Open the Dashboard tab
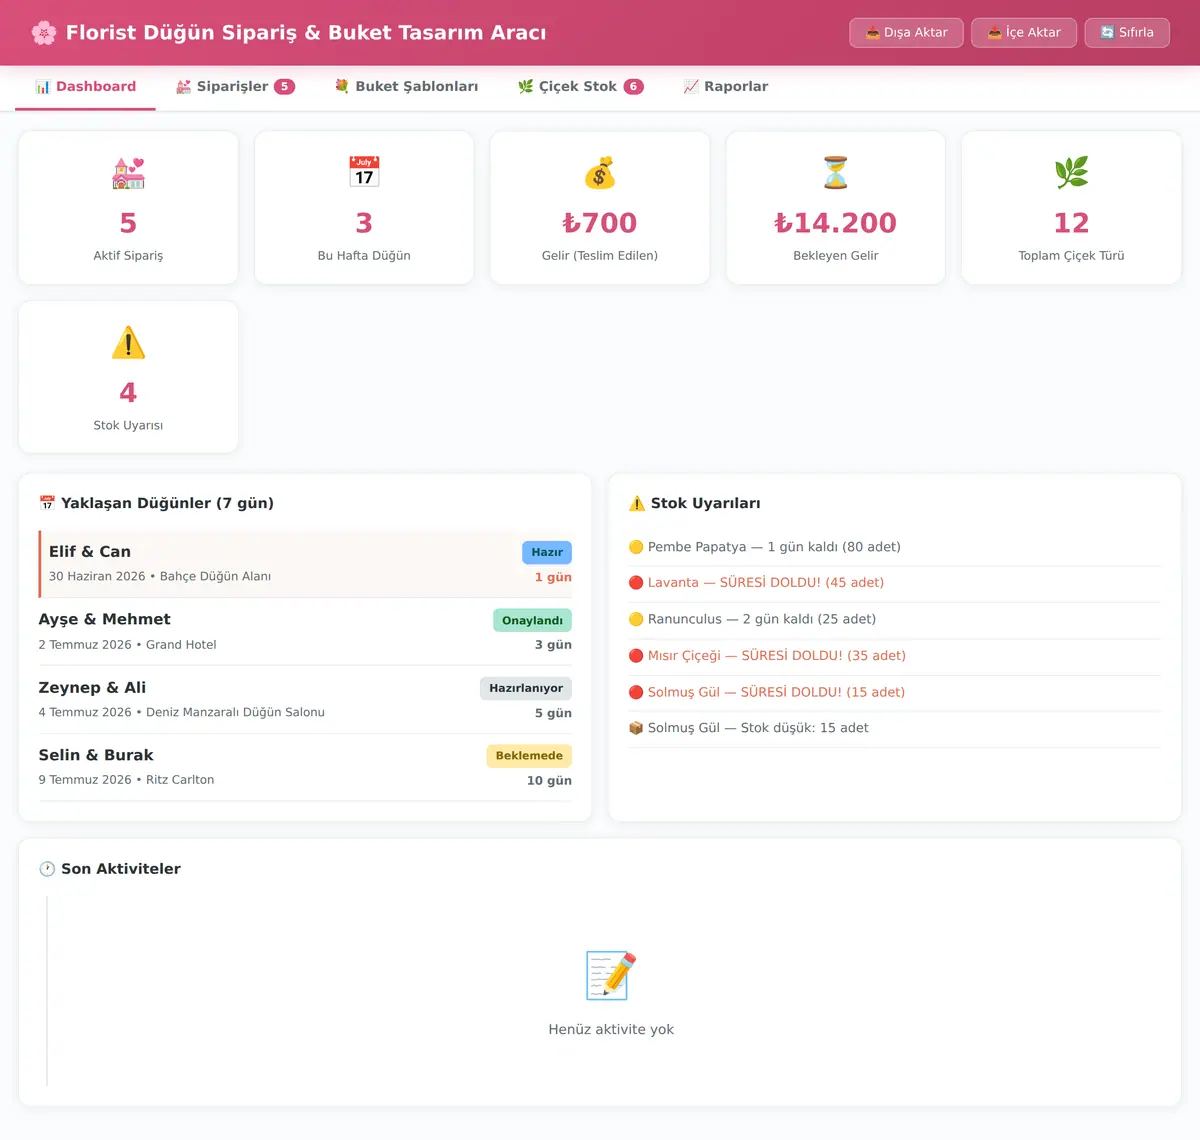Image resolution: width=1200 pixels, height=1140 pixels. coord(86,87)
